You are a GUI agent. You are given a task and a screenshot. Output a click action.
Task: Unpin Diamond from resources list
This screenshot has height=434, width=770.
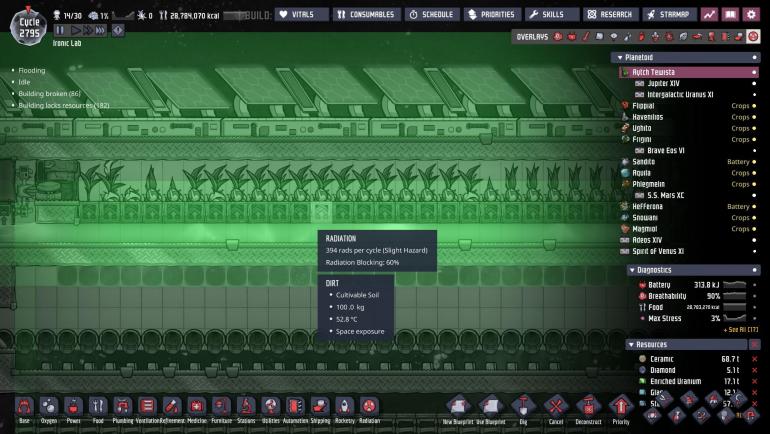click(x=754, y=369)
